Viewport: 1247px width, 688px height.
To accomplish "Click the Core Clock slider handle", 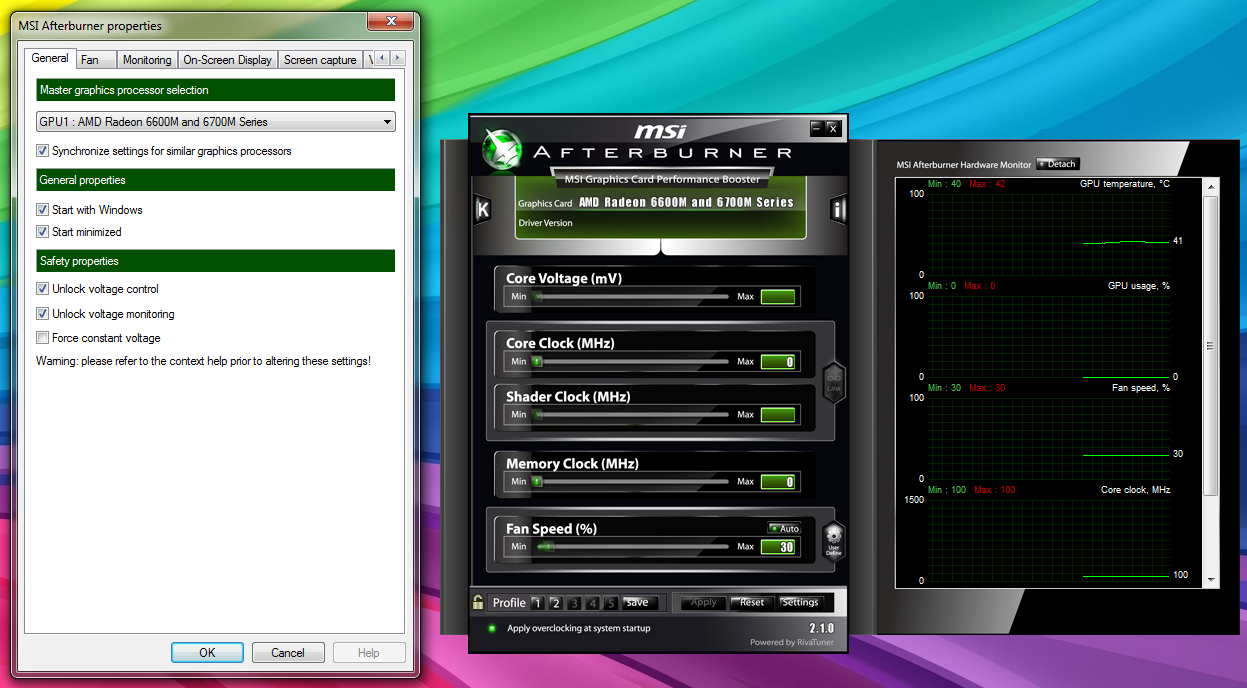I will pyautogui.click(x=537, y=361).
